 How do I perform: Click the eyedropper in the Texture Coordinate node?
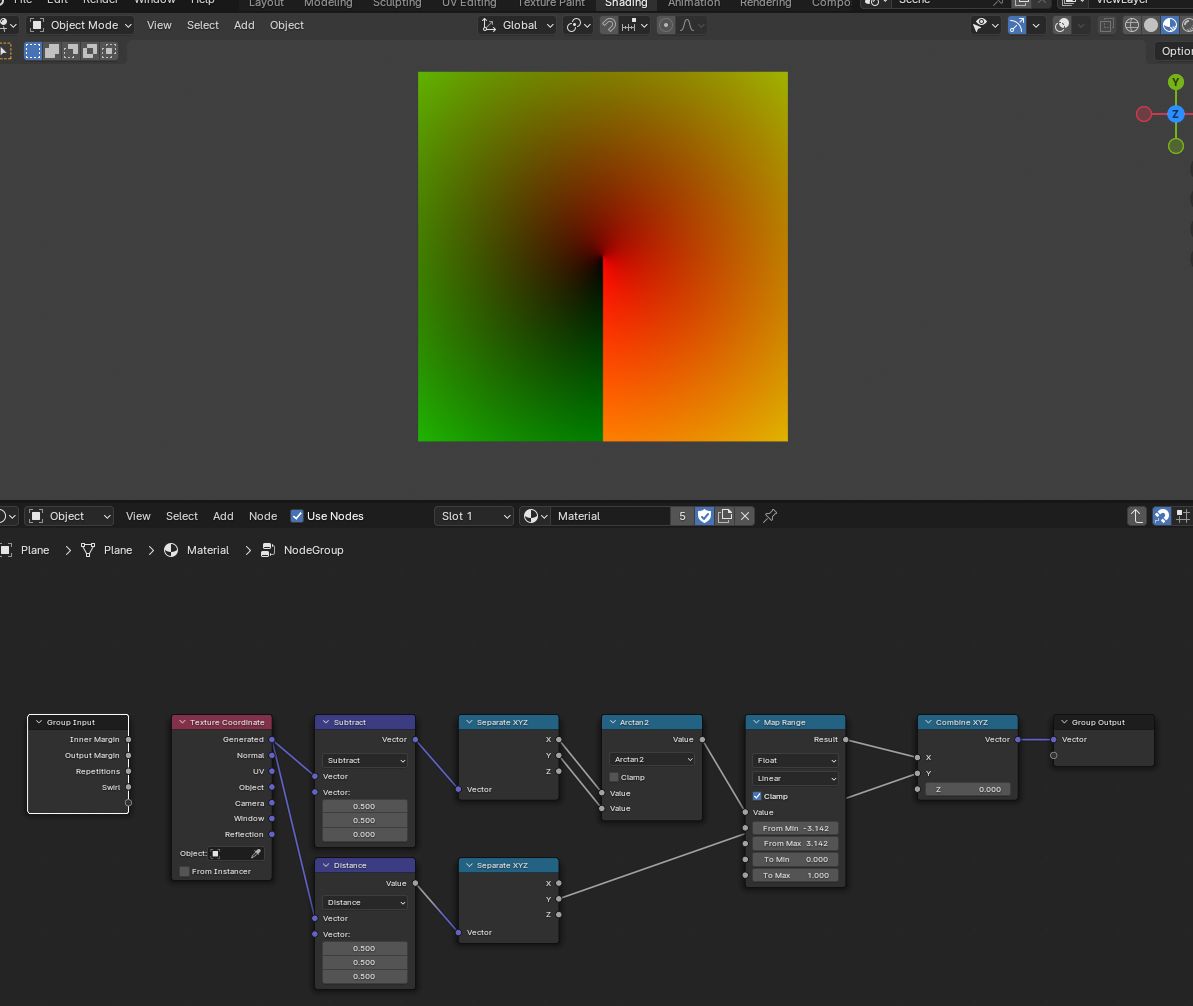coord(256,854)
